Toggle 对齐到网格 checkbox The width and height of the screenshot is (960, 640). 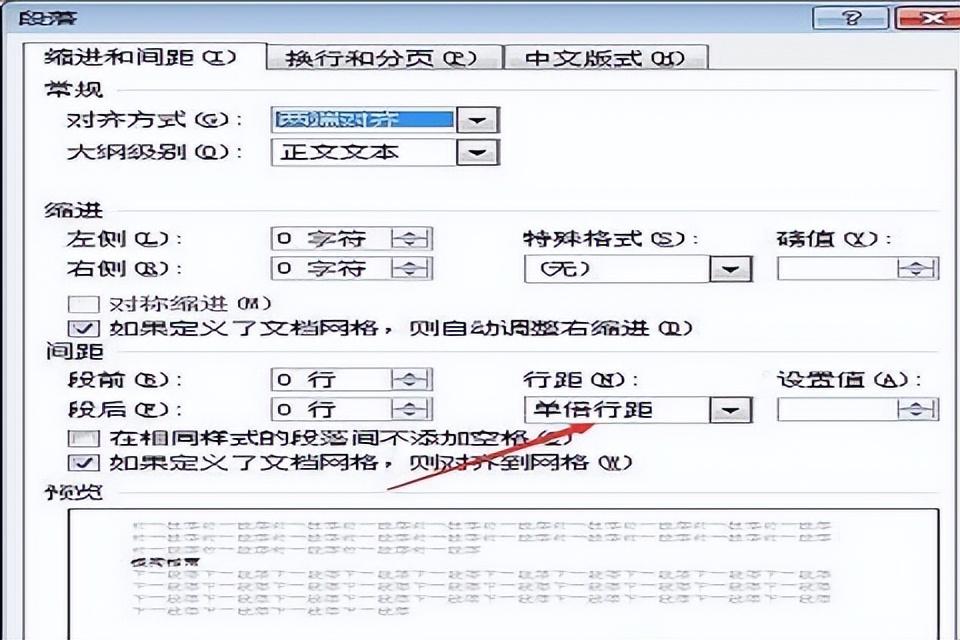click(x=83, y=462)
